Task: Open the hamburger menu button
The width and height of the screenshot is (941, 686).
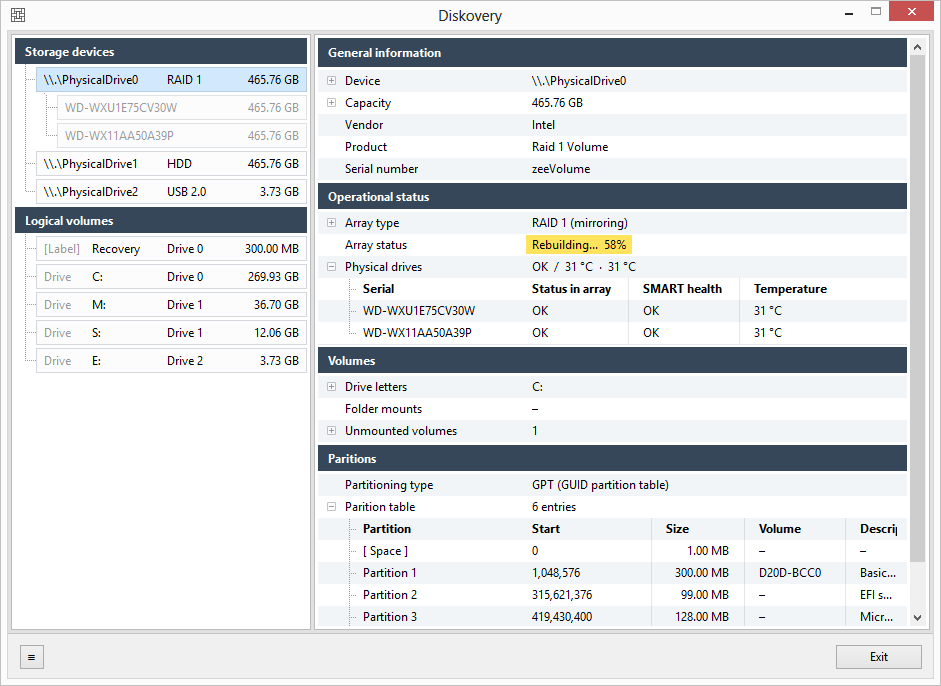Action: click(32, 657)
